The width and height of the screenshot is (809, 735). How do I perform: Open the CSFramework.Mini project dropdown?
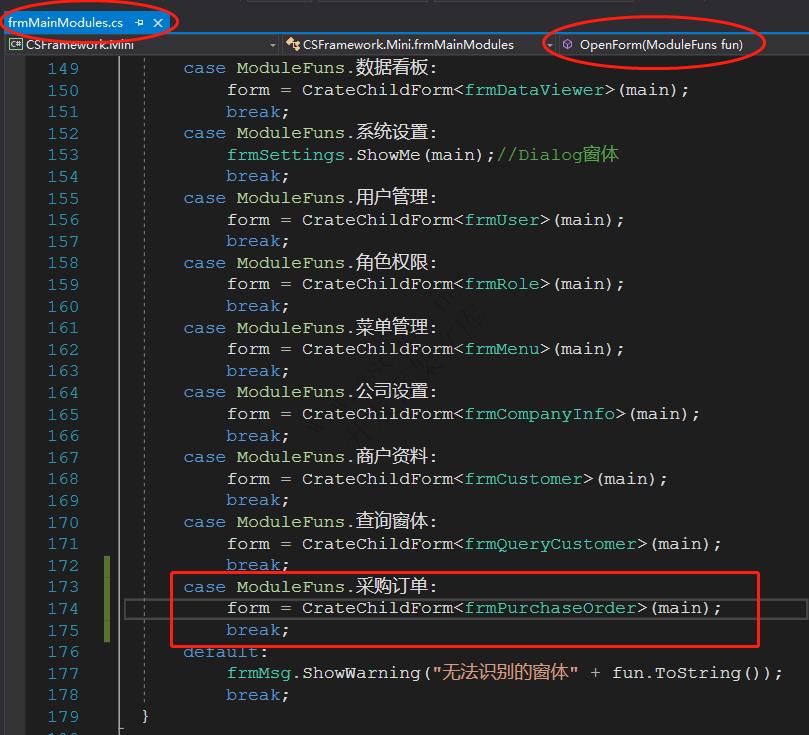272,44
